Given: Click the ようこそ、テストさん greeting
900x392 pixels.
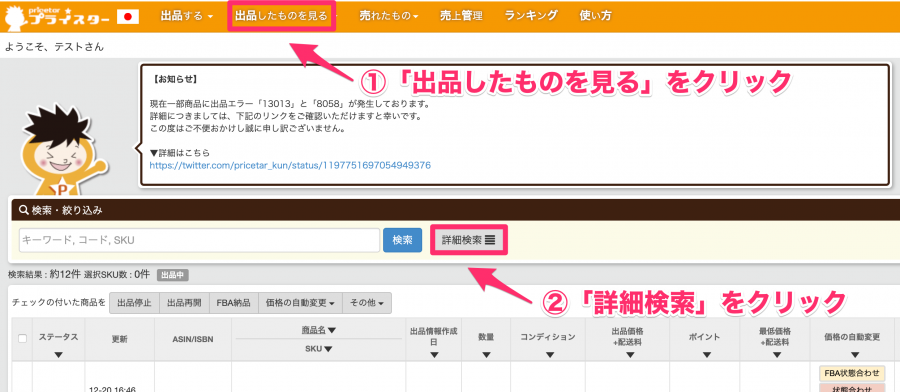Looking at the screenshot, I should click(55, 47).
